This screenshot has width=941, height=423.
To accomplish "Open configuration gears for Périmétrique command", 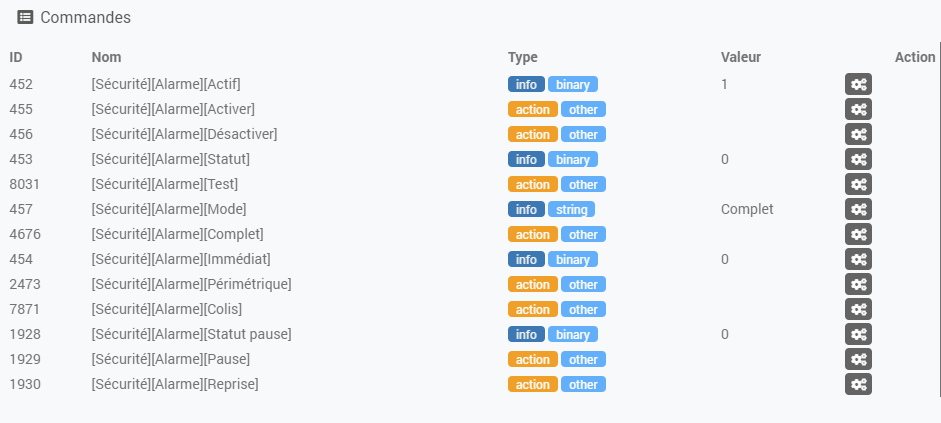I will pos(858,284).
